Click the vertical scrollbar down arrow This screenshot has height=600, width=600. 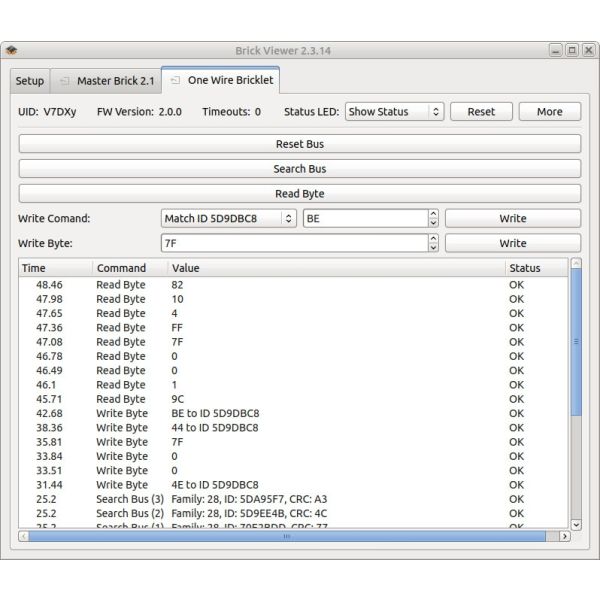click(x=576, y=525)
